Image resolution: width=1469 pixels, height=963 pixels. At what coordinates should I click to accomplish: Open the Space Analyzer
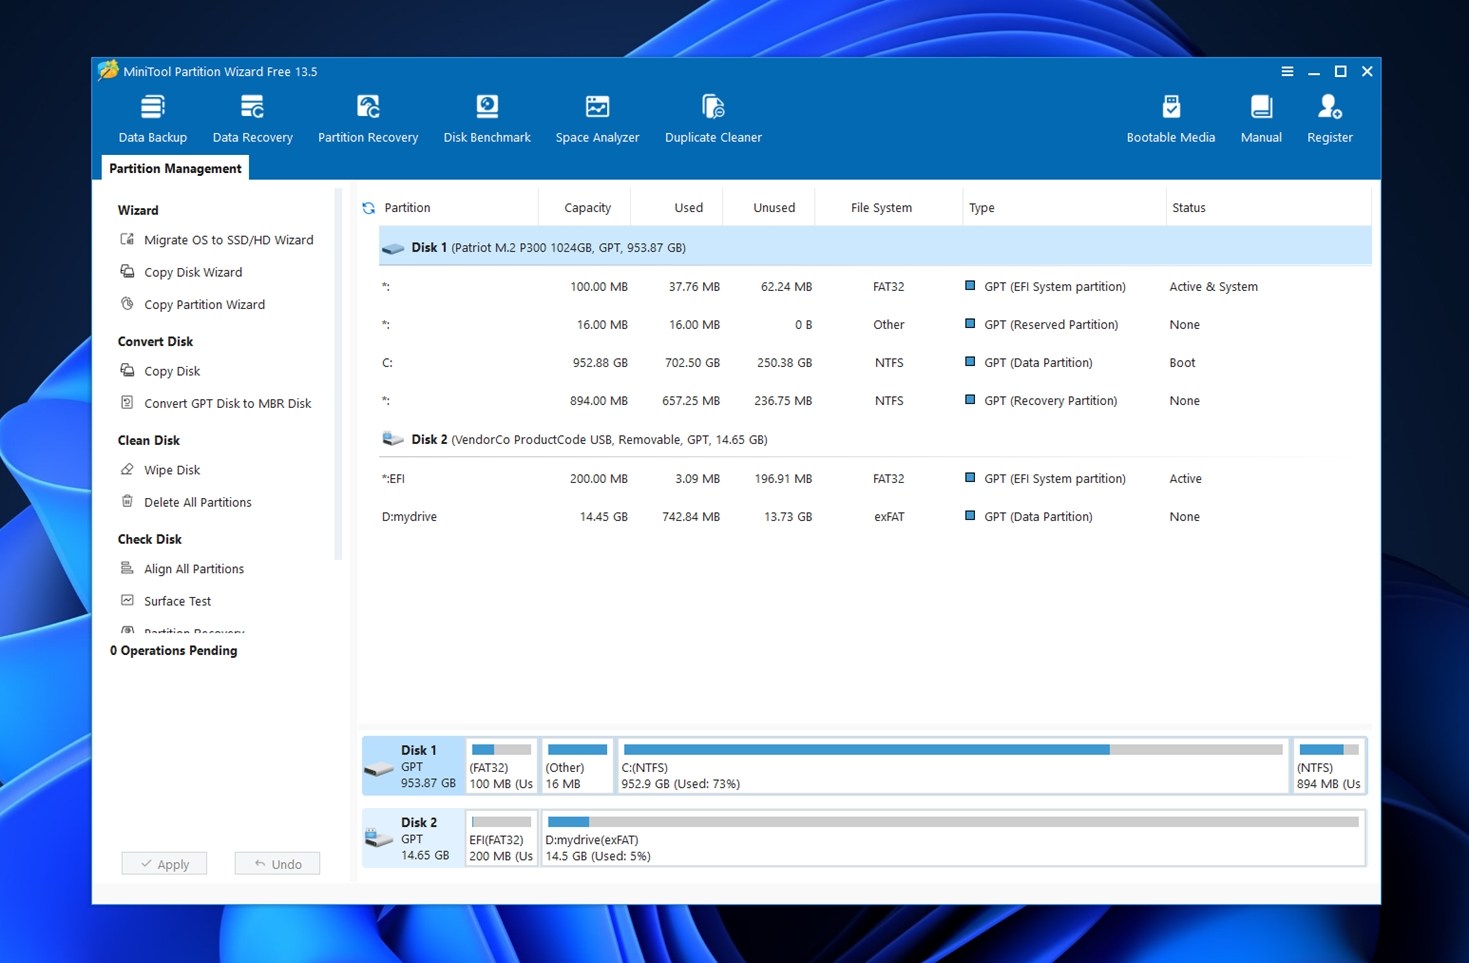(597, 117)
